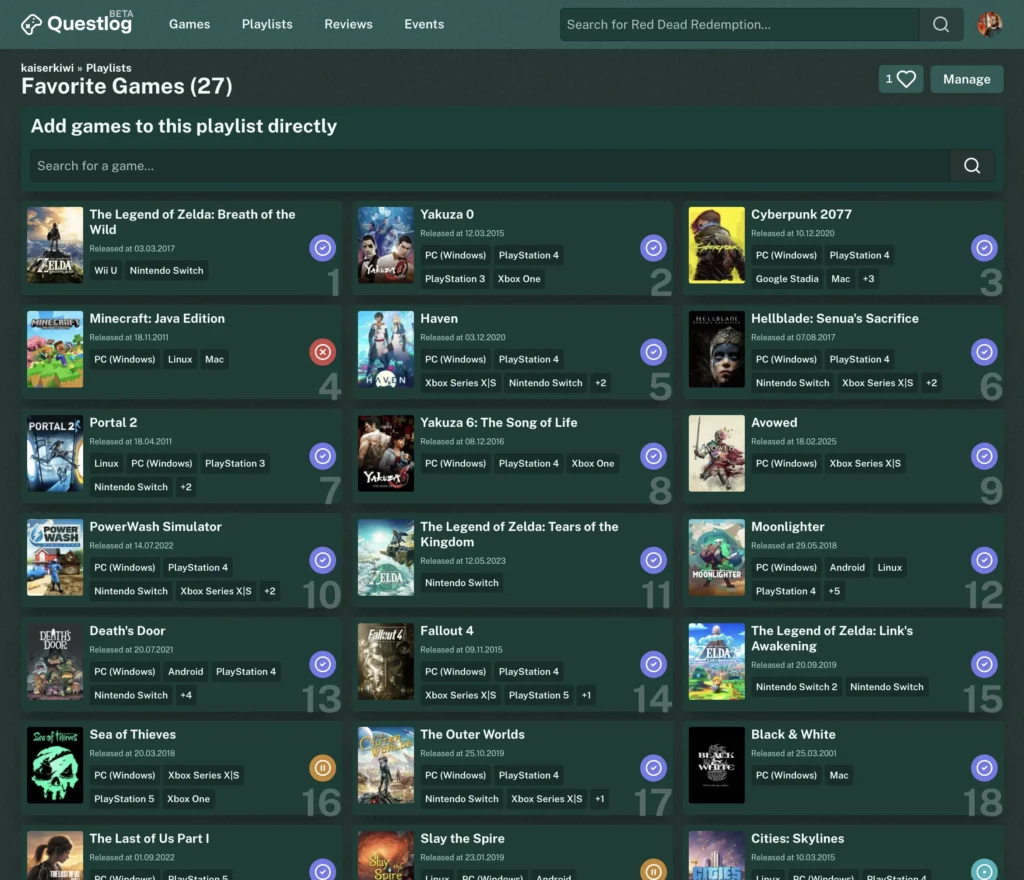
Task: Click the PlayStation 5 tag on Sea of Thieves
Action: tap(124, 798)
